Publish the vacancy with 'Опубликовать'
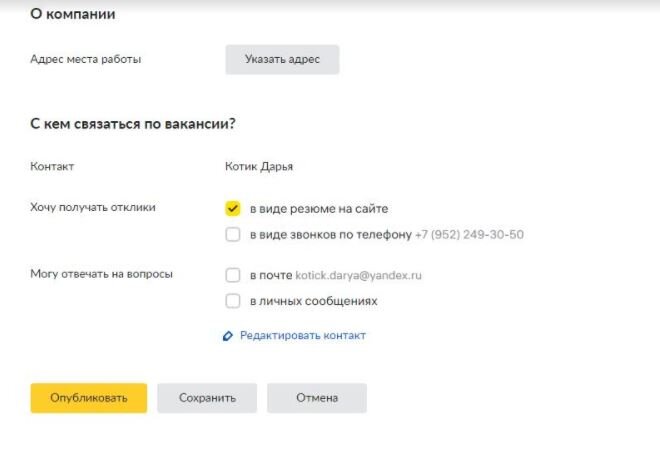 [89, 398]
